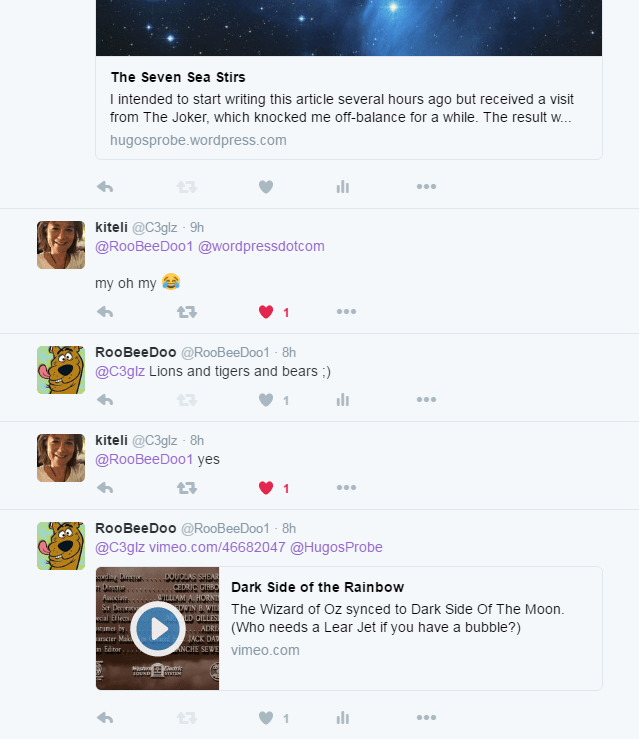Viewport: 639px width, 739px height.
Task: Reply to the Dark Side of the Rainbow tweet
Action: pyautogui.click(x=105, y=718)
